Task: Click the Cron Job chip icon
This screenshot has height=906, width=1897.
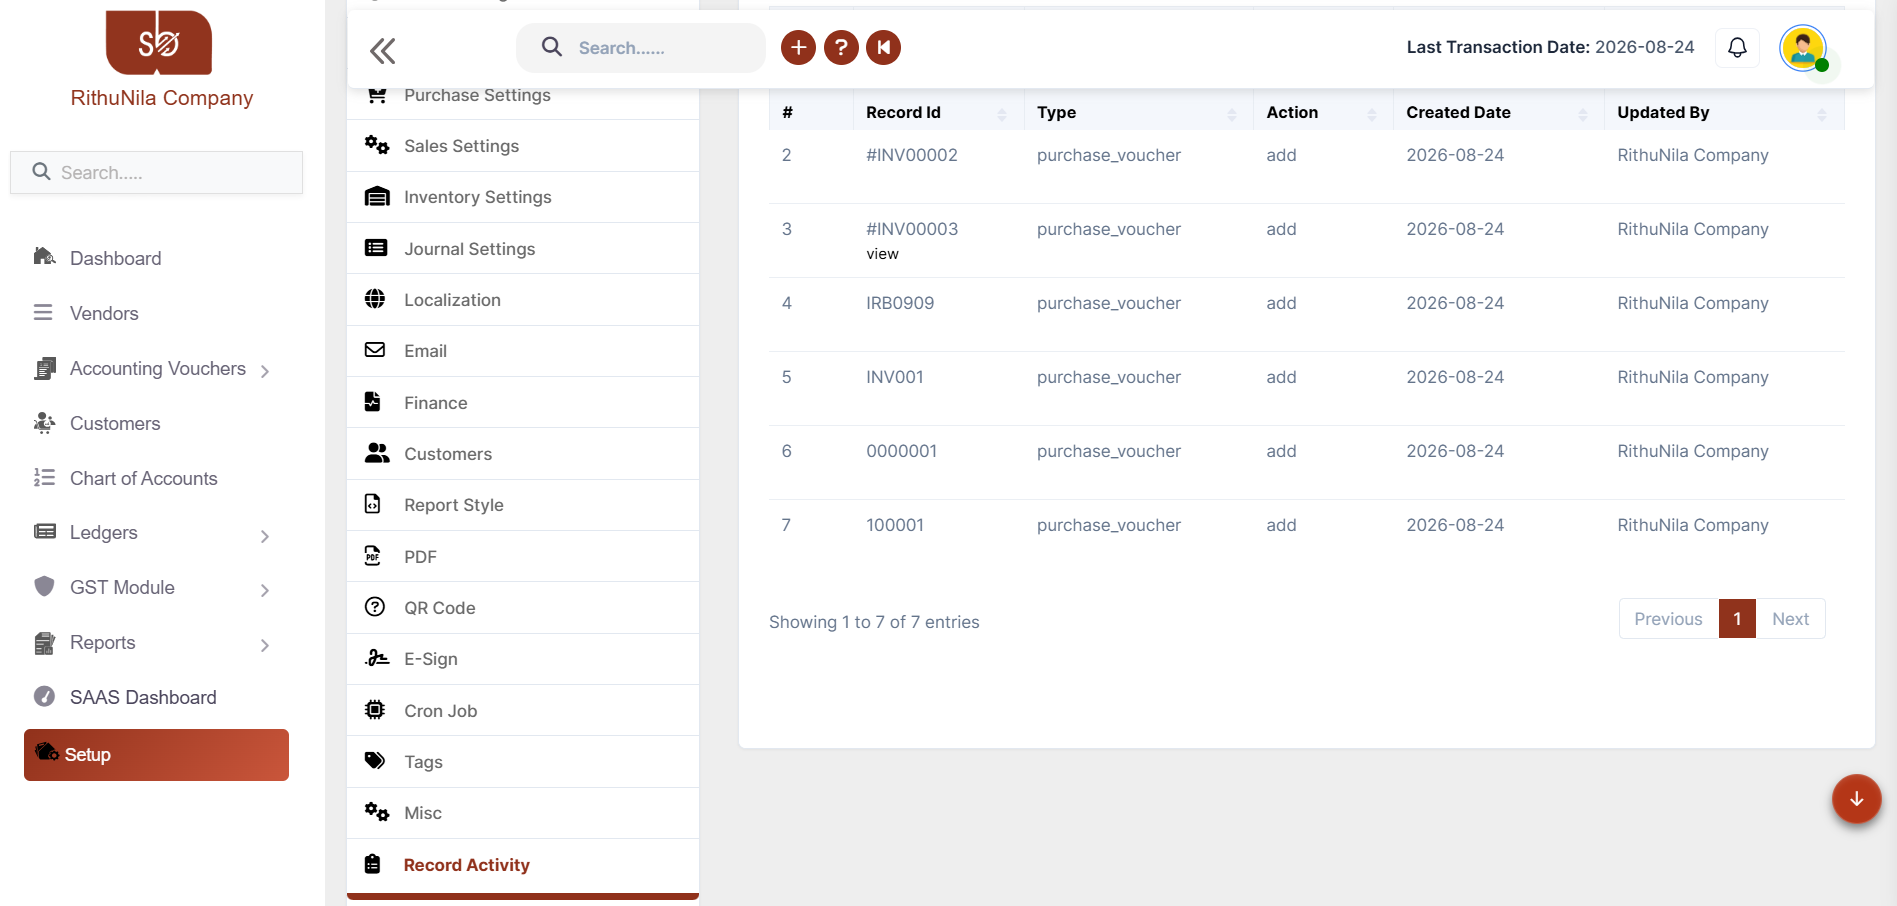Action: (x=375, y=709)
